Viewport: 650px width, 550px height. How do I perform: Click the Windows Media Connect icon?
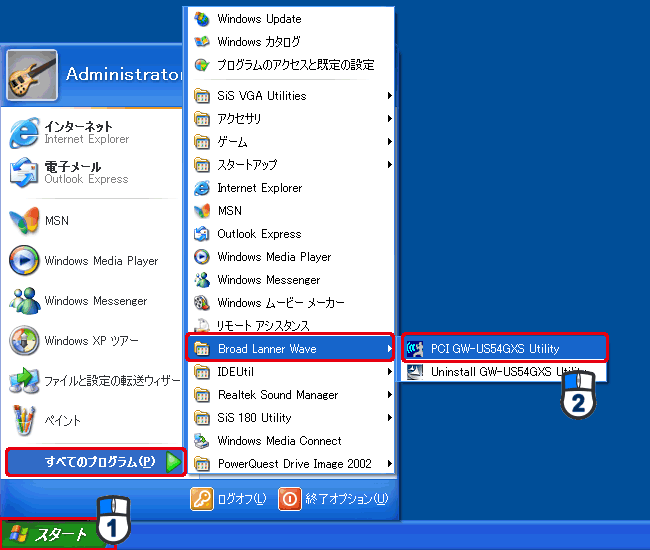[202, 441]
